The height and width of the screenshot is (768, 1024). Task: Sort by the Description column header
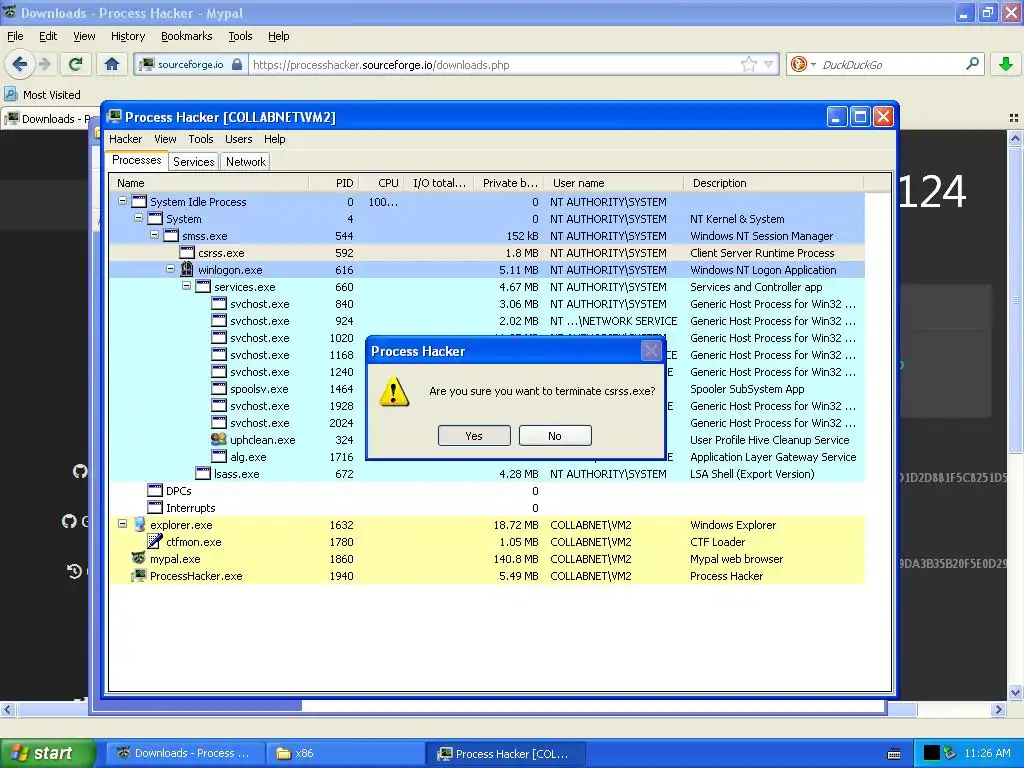coord(773,183)
